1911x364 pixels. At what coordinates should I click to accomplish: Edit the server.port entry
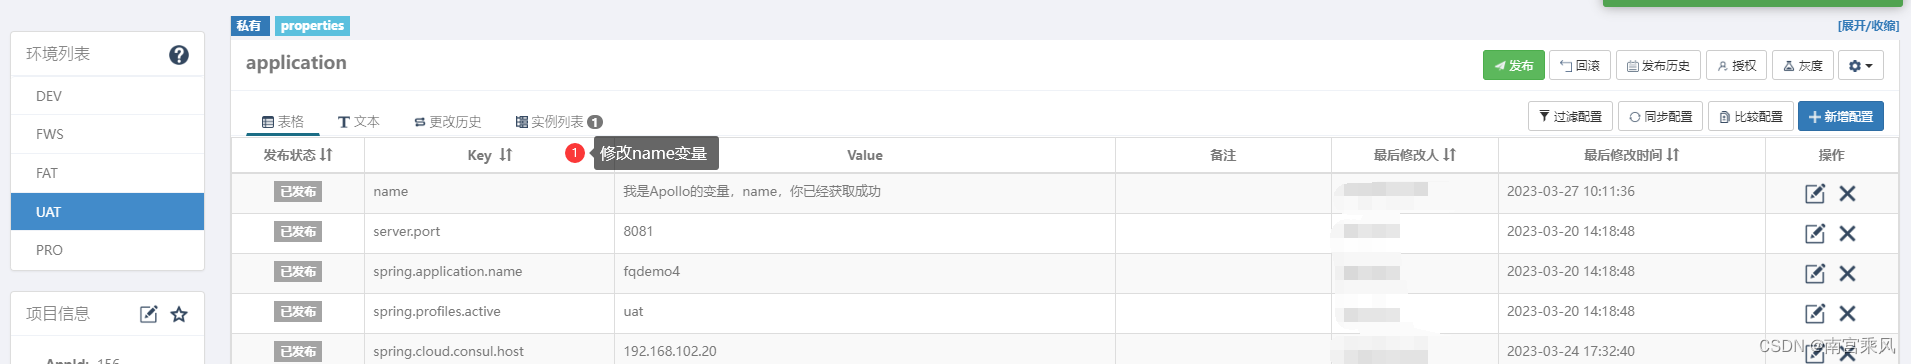click(1815, 233)
